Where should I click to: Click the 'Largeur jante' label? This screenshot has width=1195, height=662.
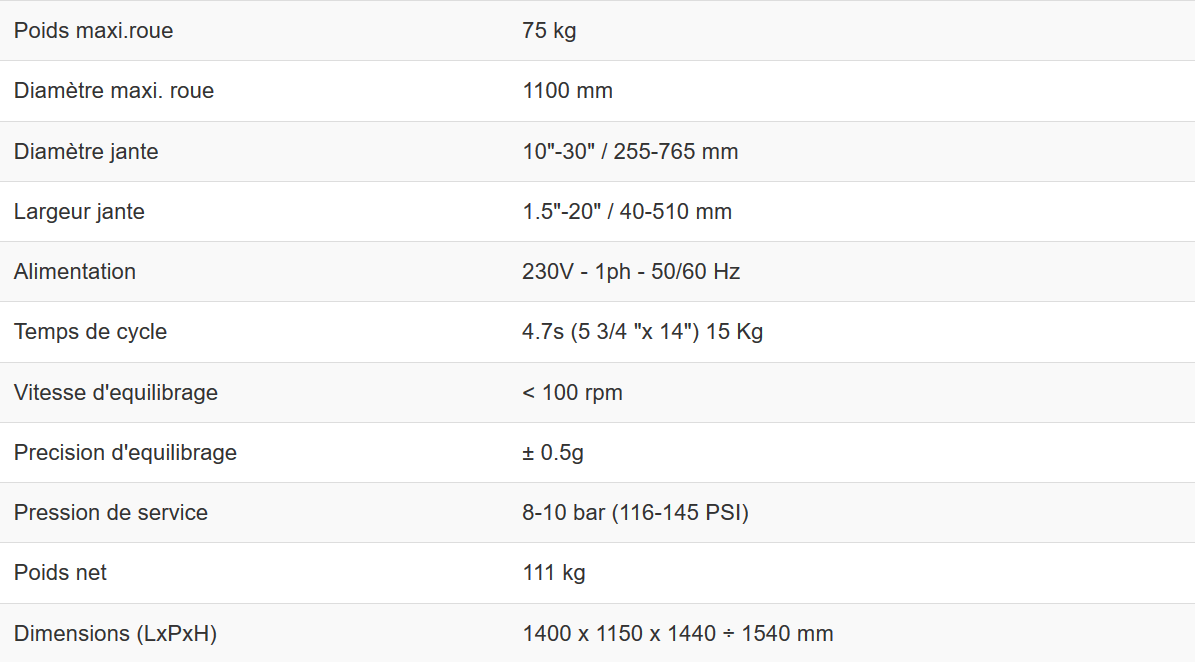pos(79,212)
